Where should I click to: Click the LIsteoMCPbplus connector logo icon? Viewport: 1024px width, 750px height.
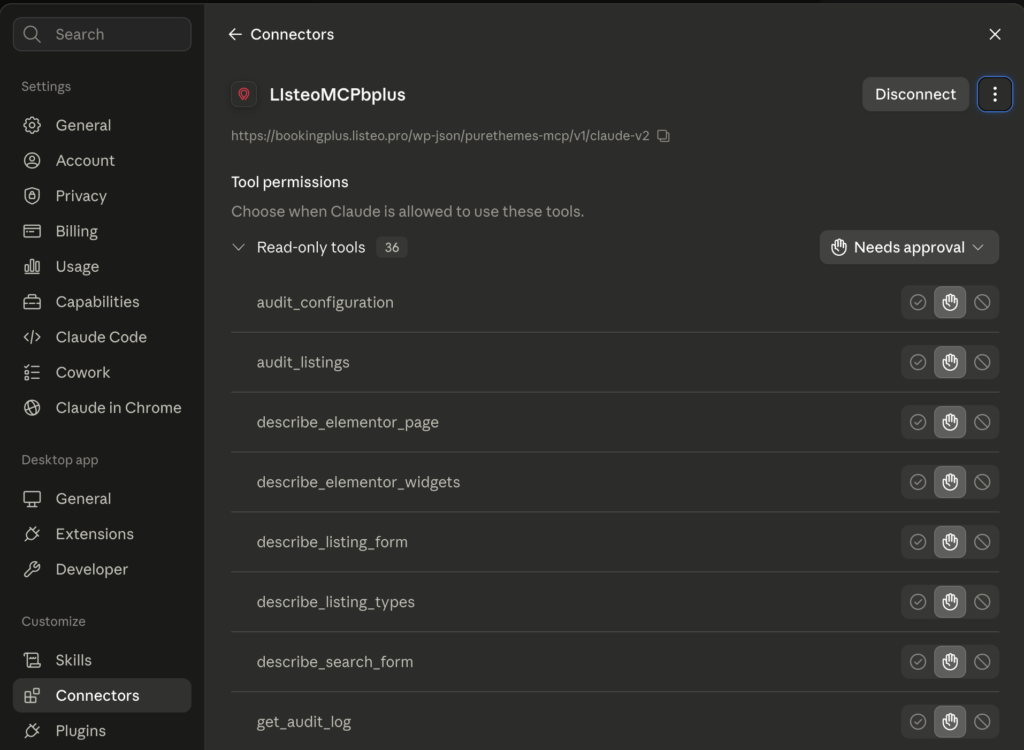[x=244, y=94]
